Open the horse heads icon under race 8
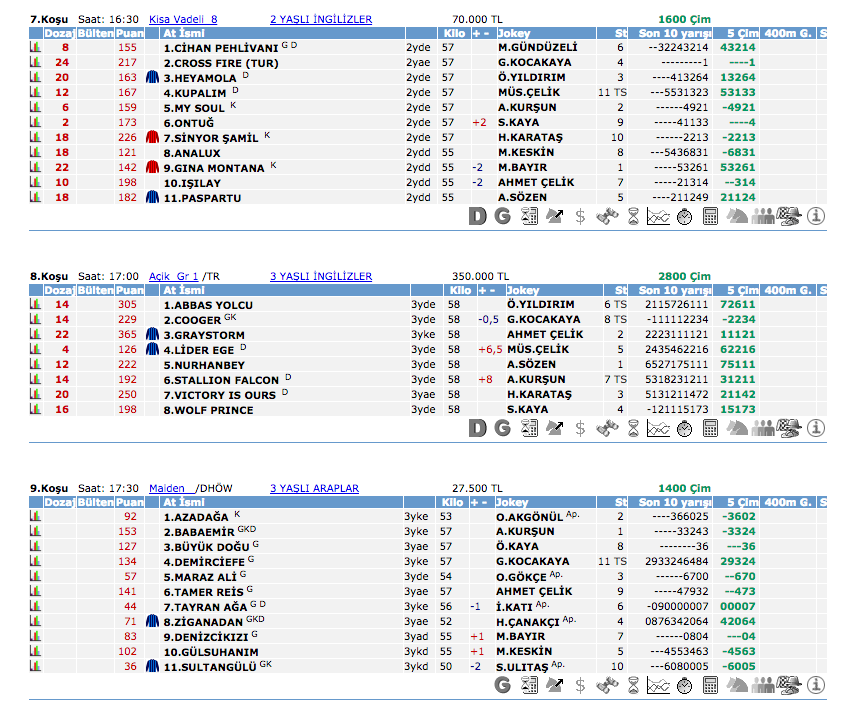This screenshot has width=858, height=722. [x=737, y=428]
